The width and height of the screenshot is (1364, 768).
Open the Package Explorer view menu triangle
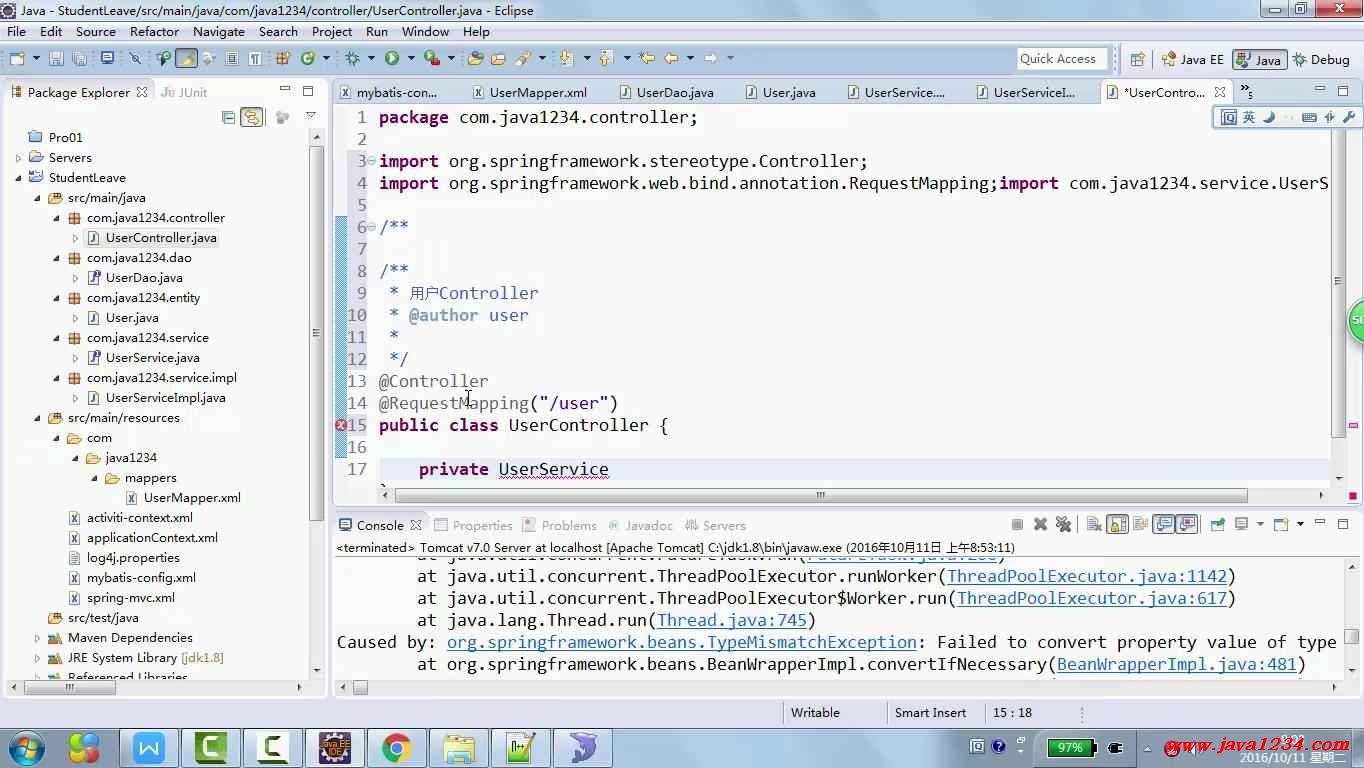pyautogui.click(x=311, y=116)
